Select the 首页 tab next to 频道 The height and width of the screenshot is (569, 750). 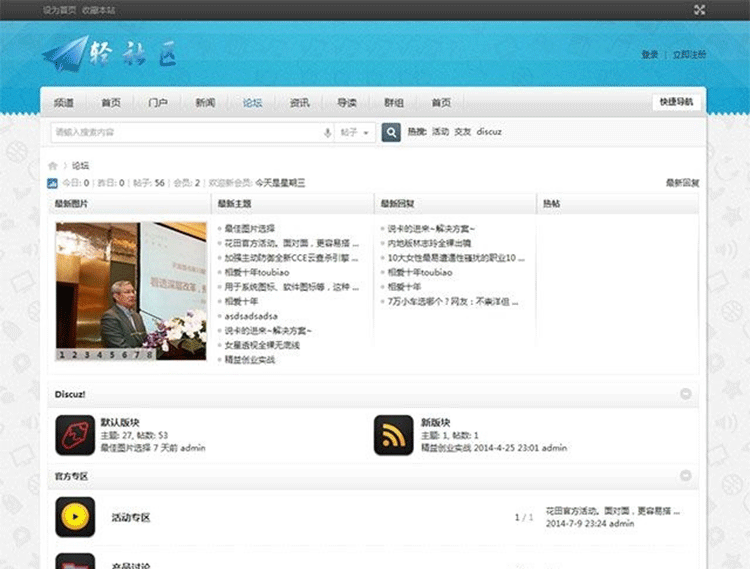(x=111, y=103)
